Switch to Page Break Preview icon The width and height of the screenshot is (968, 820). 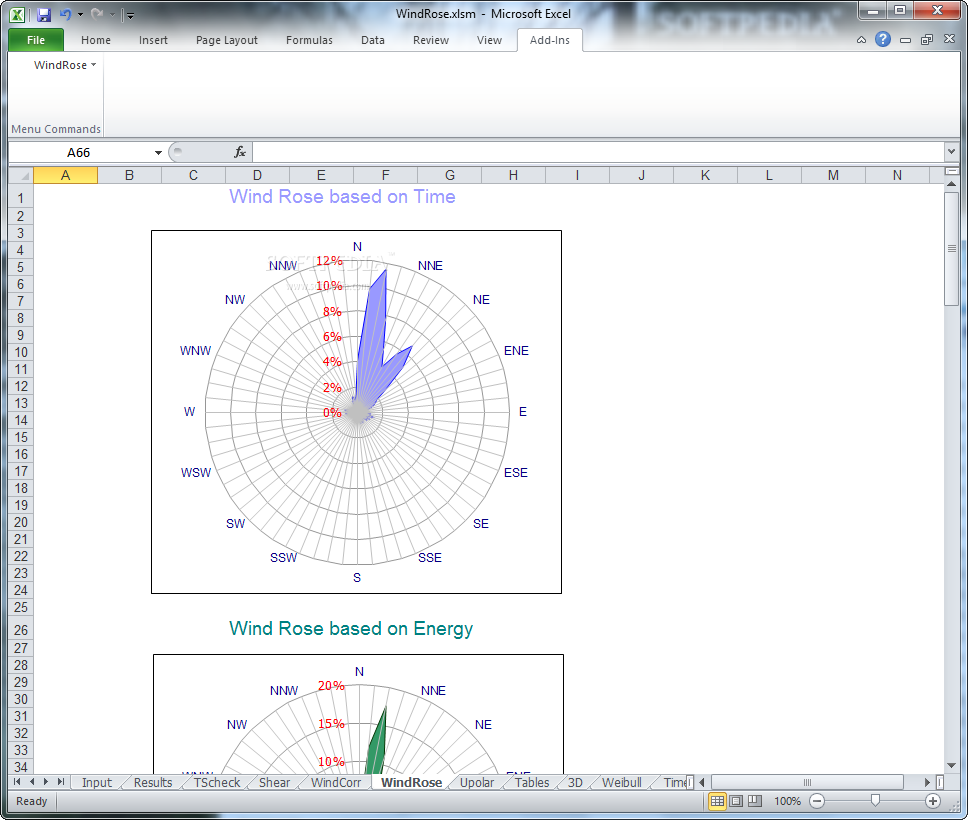[755, 801]
